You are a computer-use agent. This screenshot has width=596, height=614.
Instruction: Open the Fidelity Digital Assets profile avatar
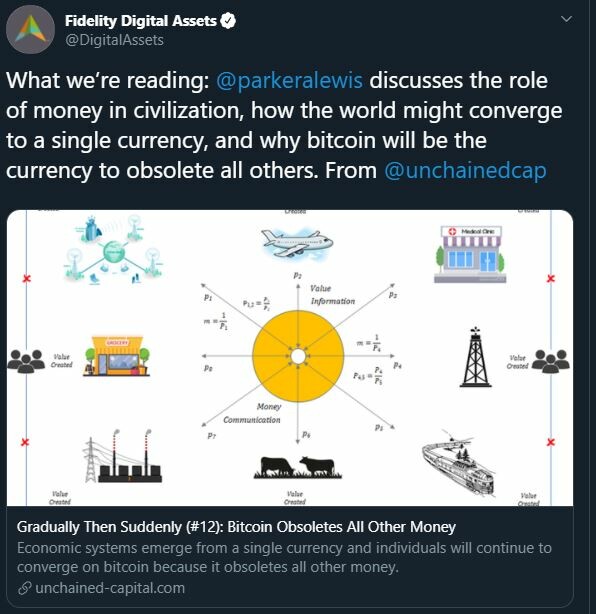click(31, 30)
